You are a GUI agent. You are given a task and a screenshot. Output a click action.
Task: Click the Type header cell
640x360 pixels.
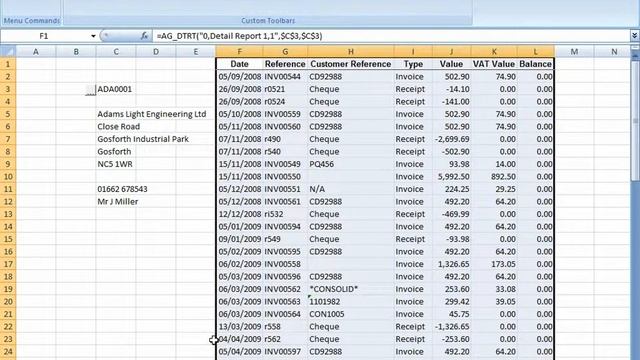tap(413, 64)
